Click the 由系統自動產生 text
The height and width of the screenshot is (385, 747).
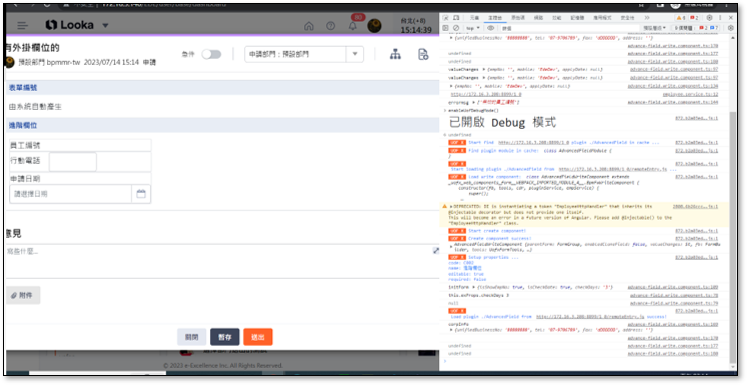tap(35, 107)
